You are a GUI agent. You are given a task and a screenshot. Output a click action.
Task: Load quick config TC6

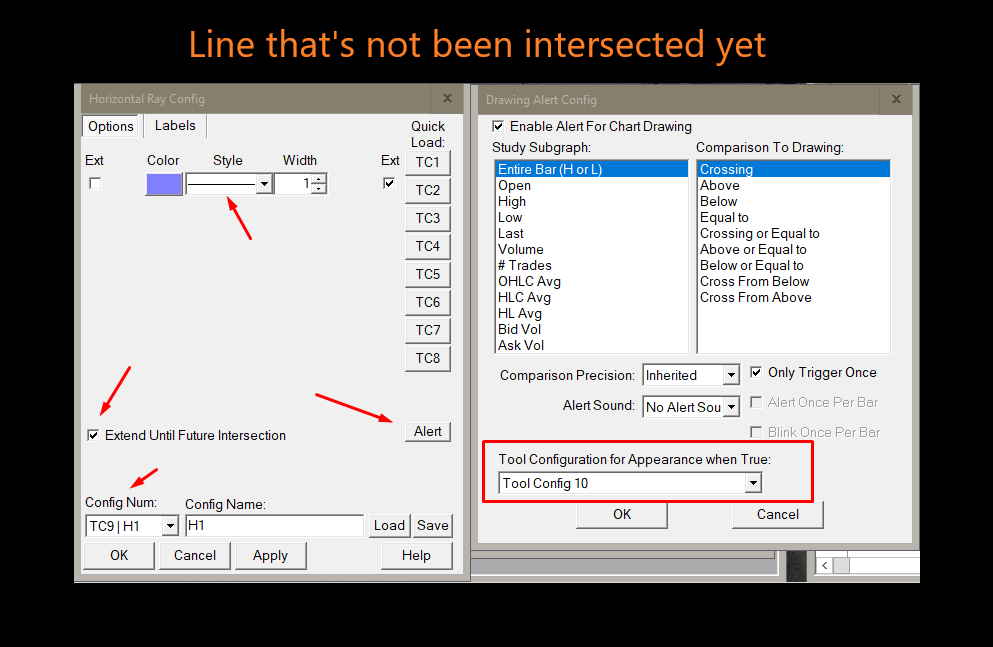click(x=427, y=302)
